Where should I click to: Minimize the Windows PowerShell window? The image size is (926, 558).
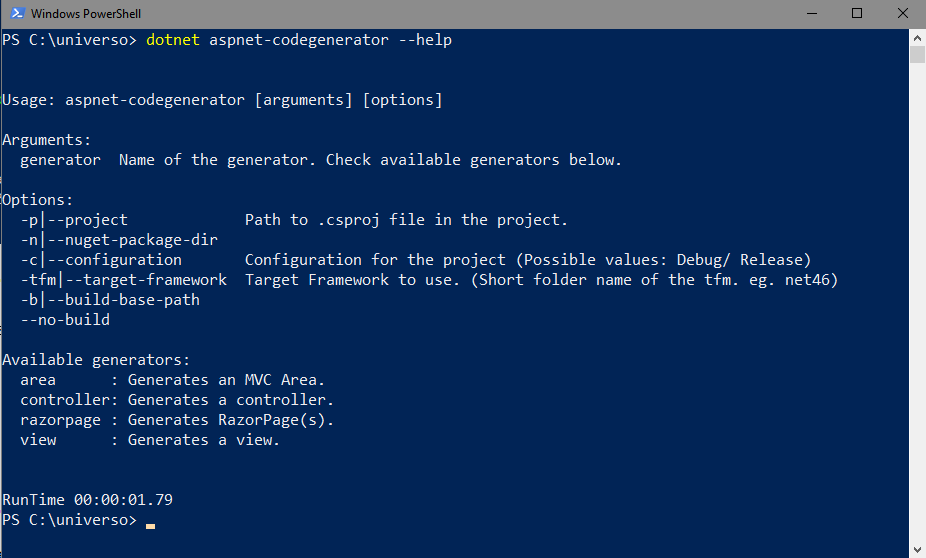(812, 13)
